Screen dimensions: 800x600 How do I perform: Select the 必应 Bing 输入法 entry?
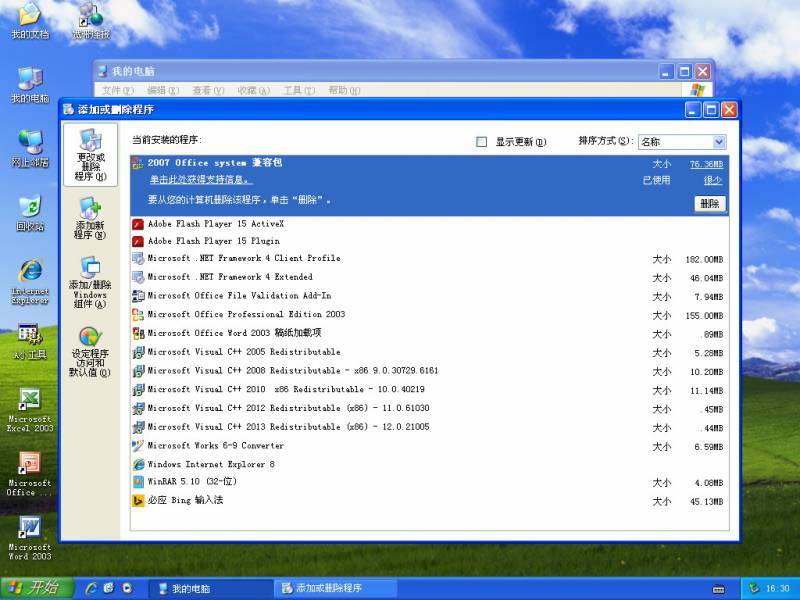click(x=429, y=501)
